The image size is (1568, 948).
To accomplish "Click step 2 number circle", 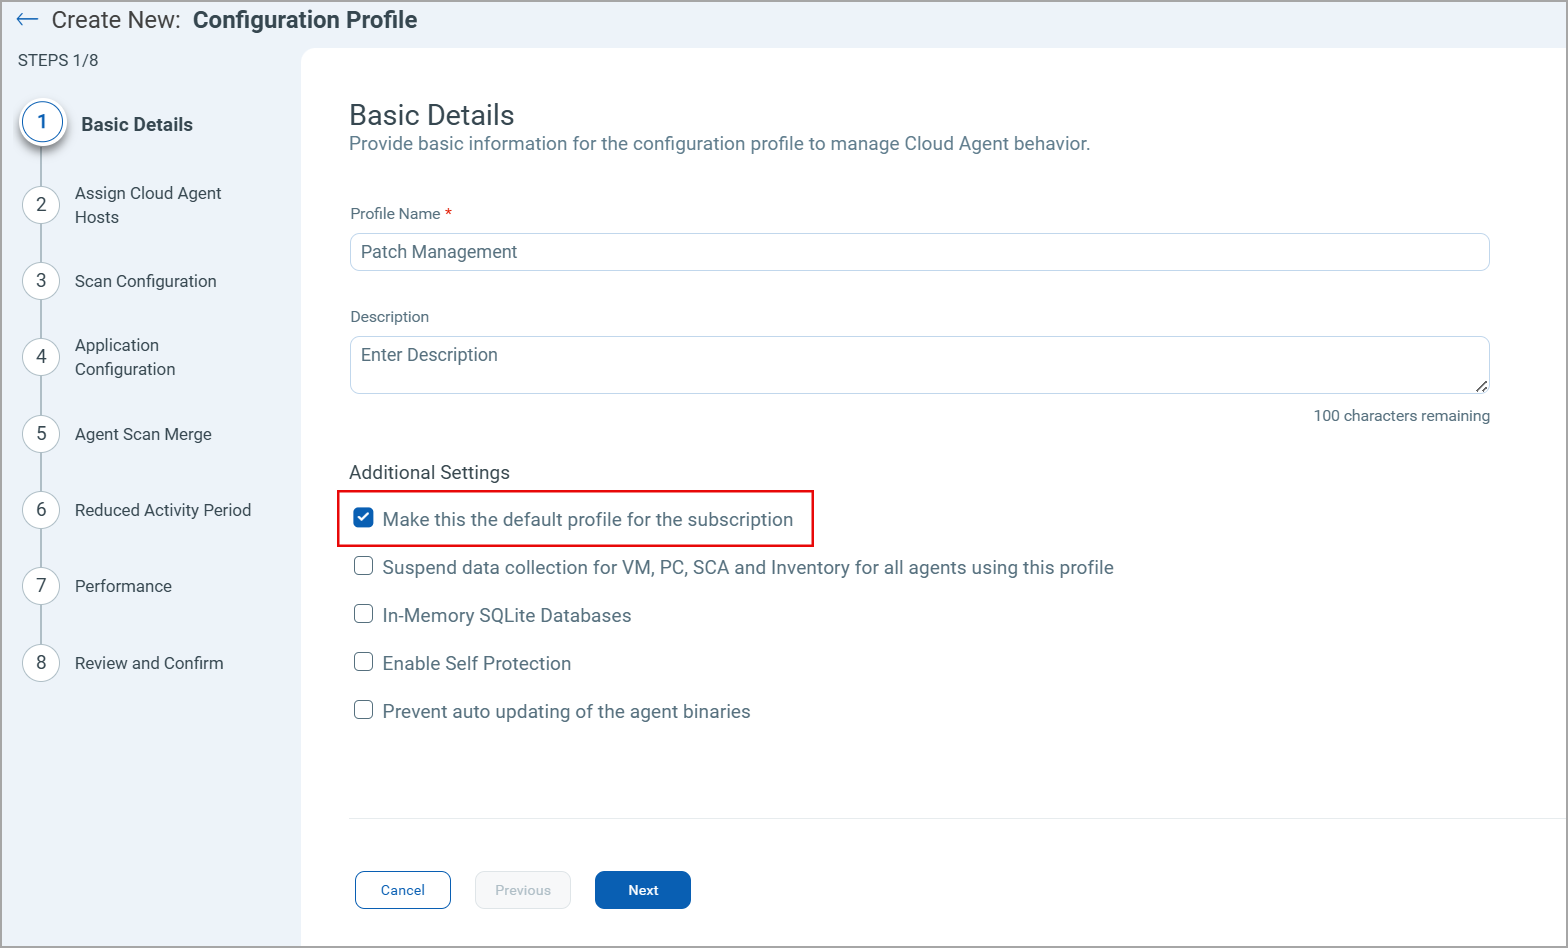I will (x=41, y=205).
